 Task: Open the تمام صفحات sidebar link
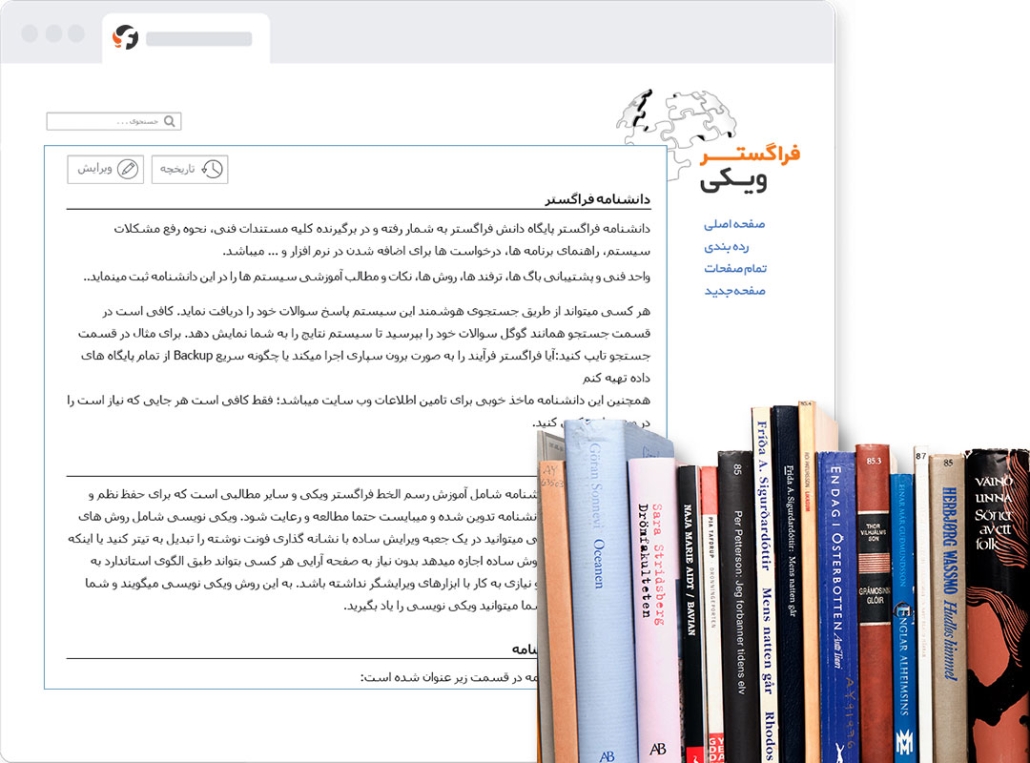point(734,268)
